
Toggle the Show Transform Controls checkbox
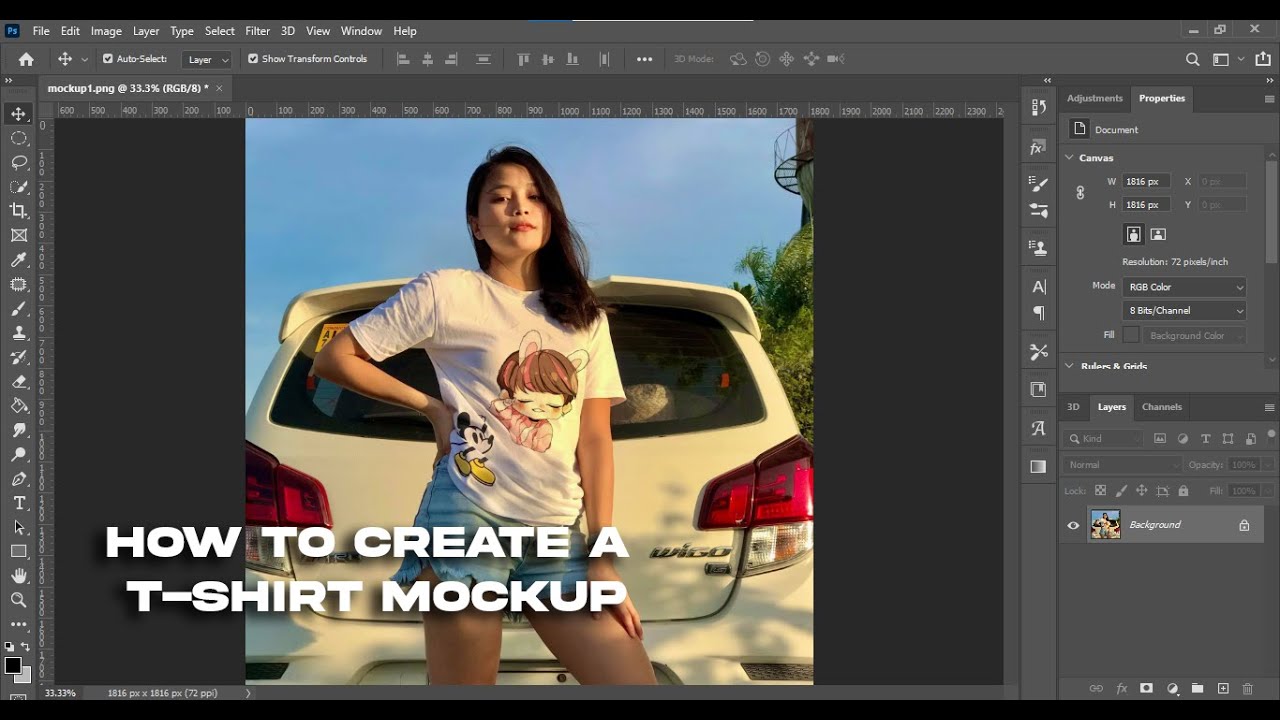tap(253, 59)
